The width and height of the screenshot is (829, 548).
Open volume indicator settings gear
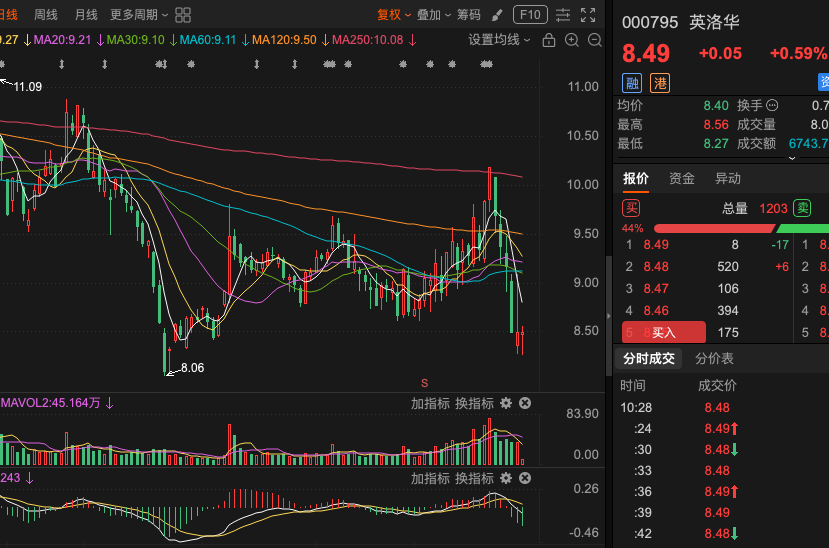click(x=506, y=403)
